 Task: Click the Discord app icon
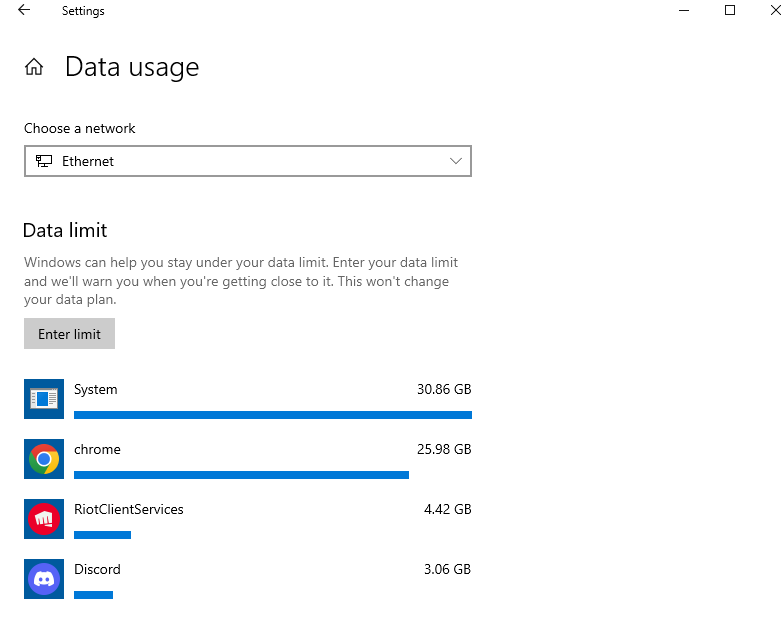tap(44, 579)
